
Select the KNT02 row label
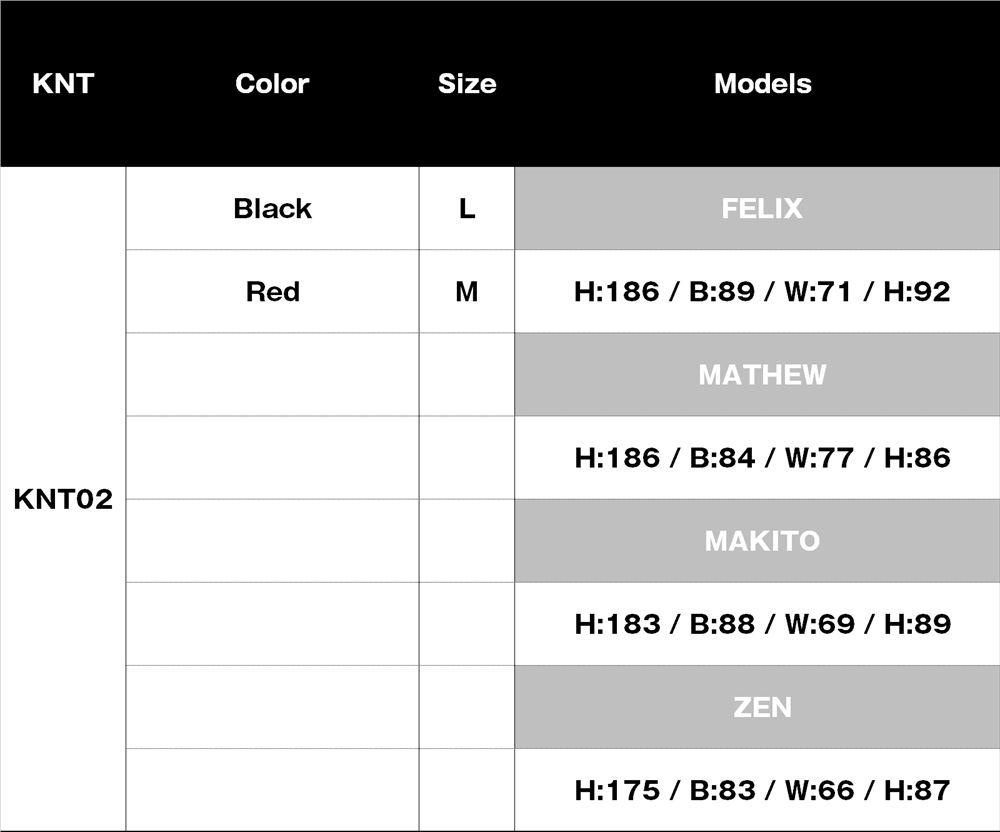63,499
